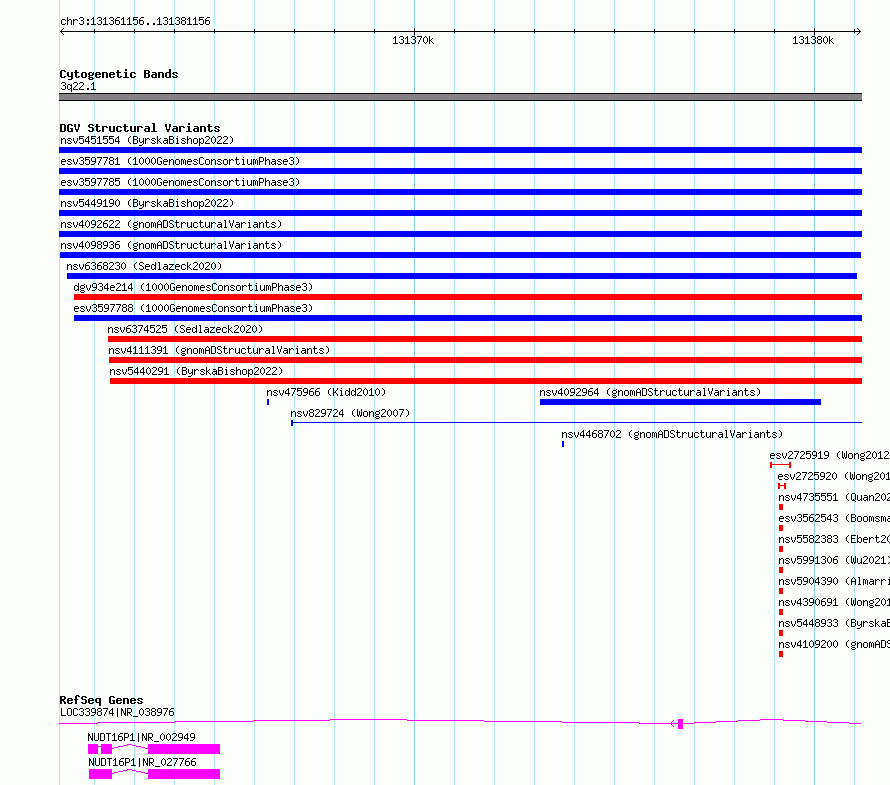Click the small blue nsv475966 marker
Screen dimensions: 890x785
pos(268,402)
